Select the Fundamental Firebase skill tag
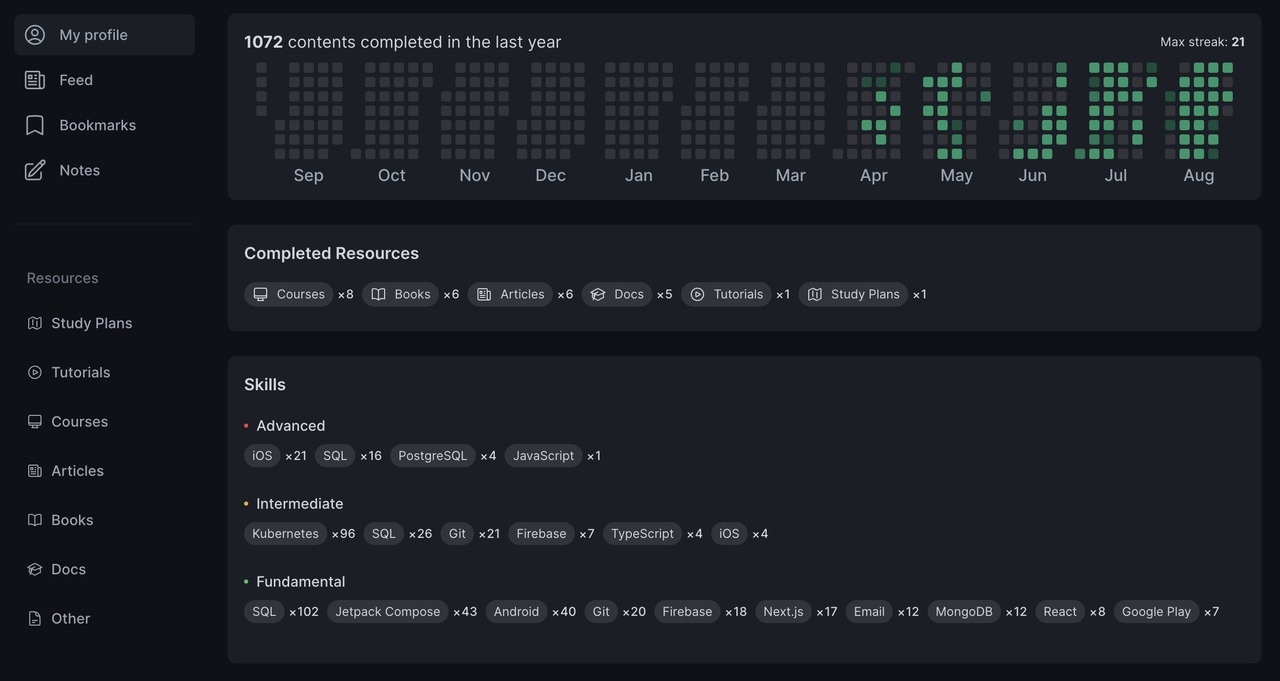 coord(688,612)
